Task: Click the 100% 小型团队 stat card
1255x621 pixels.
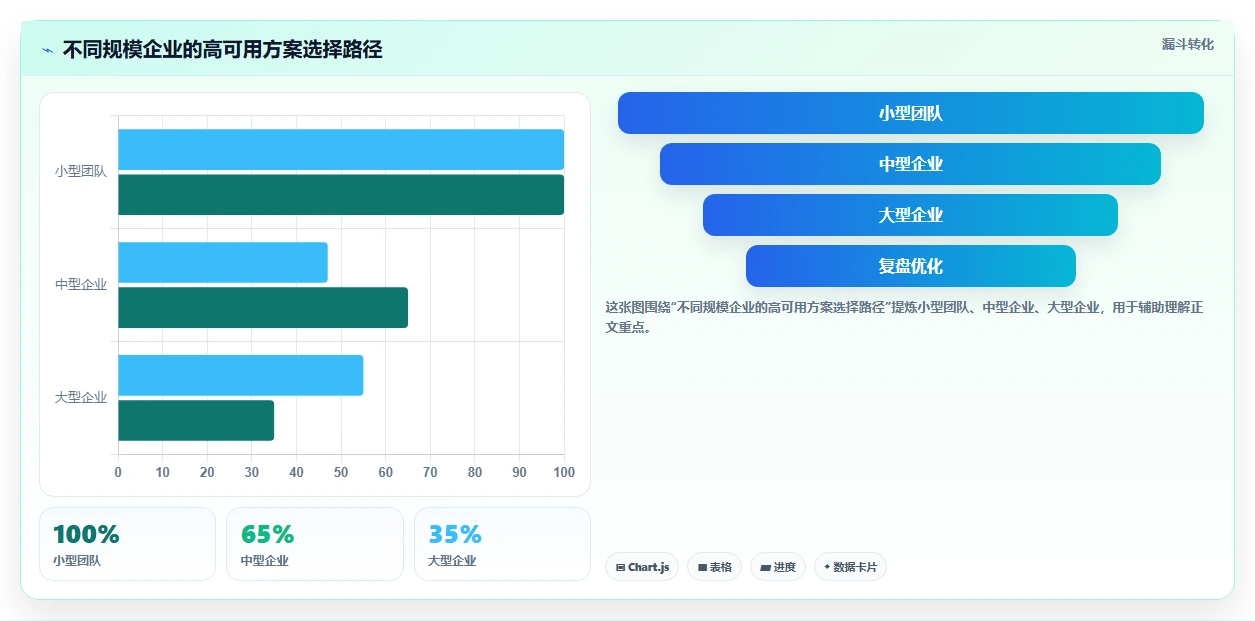Action: tap(127, 544)
